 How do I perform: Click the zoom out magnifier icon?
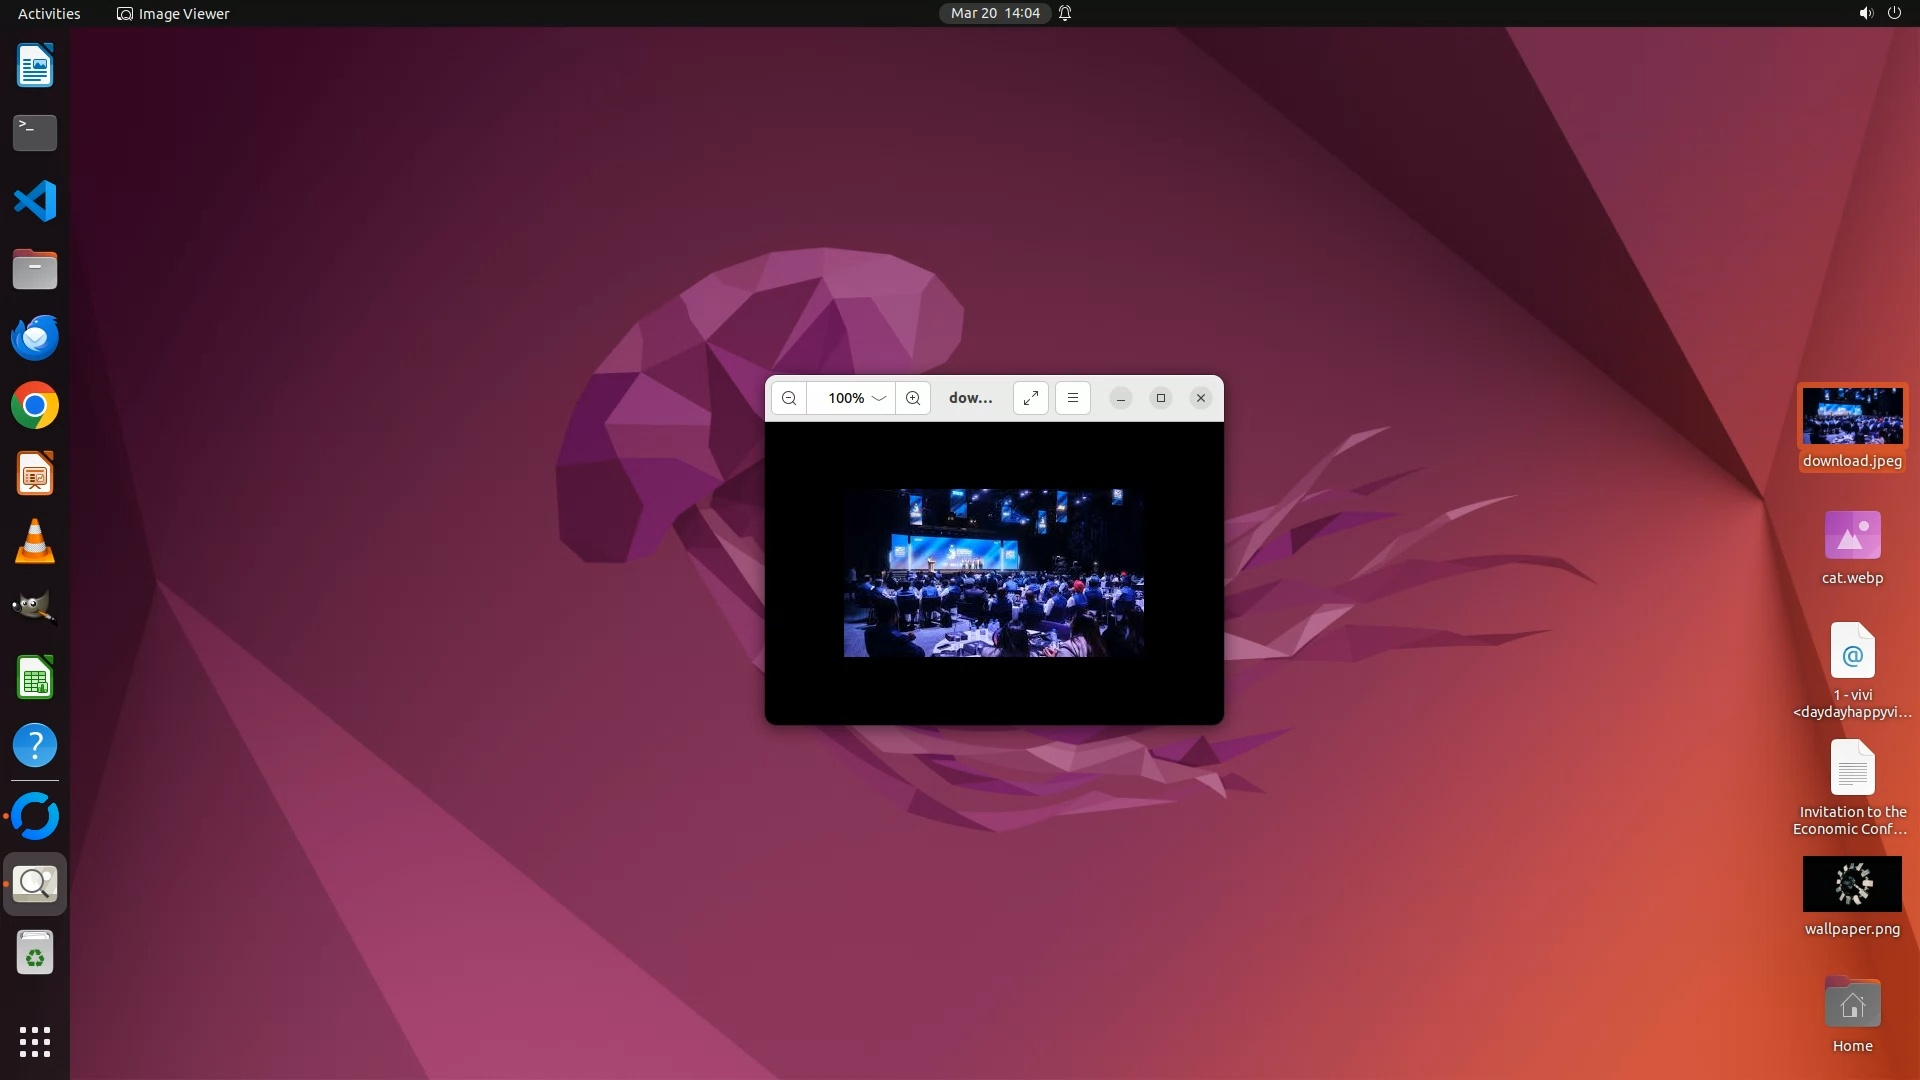[789, 398]
